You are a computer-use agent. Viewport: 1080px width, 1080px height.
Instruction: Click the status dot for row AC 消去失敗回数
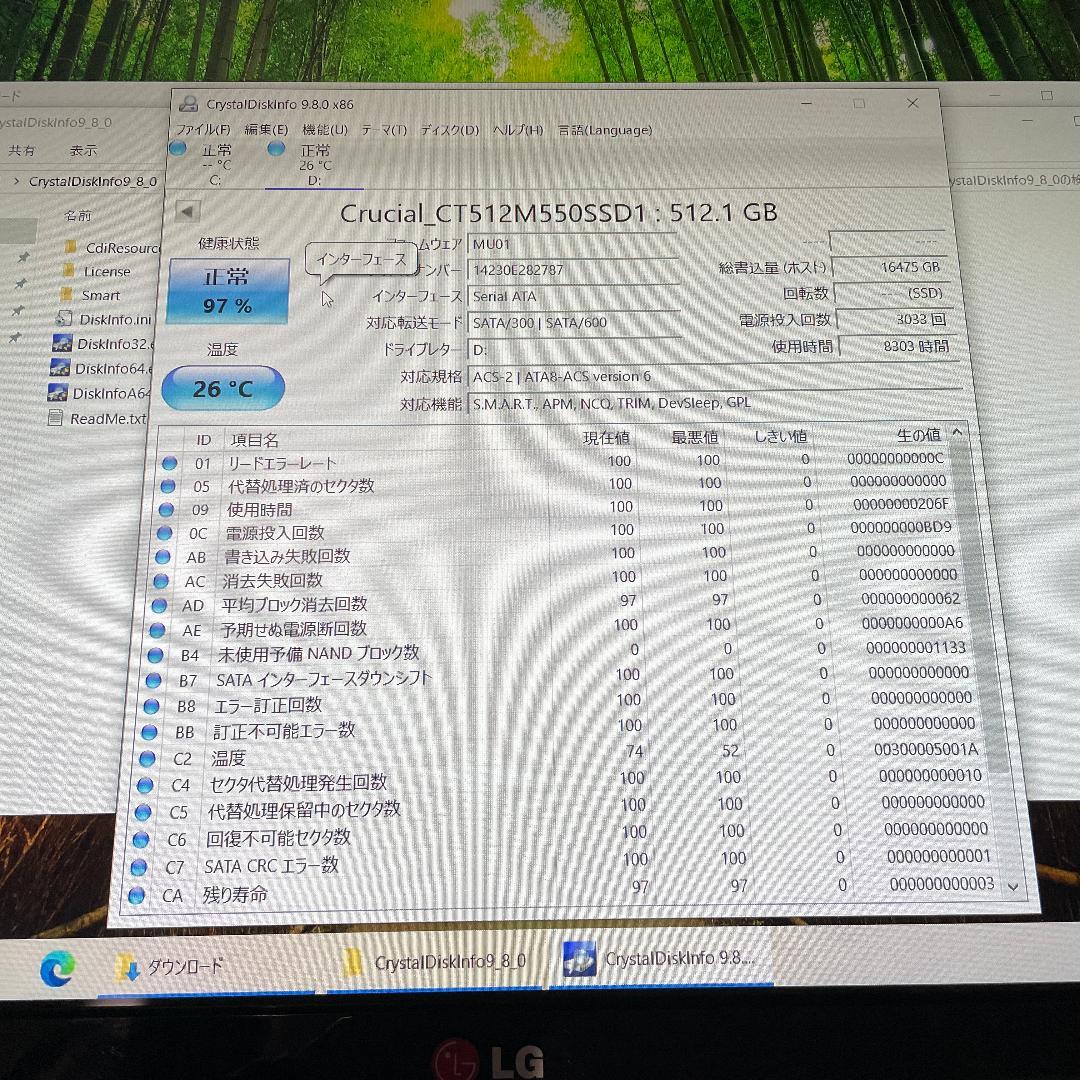click(161, 581)
